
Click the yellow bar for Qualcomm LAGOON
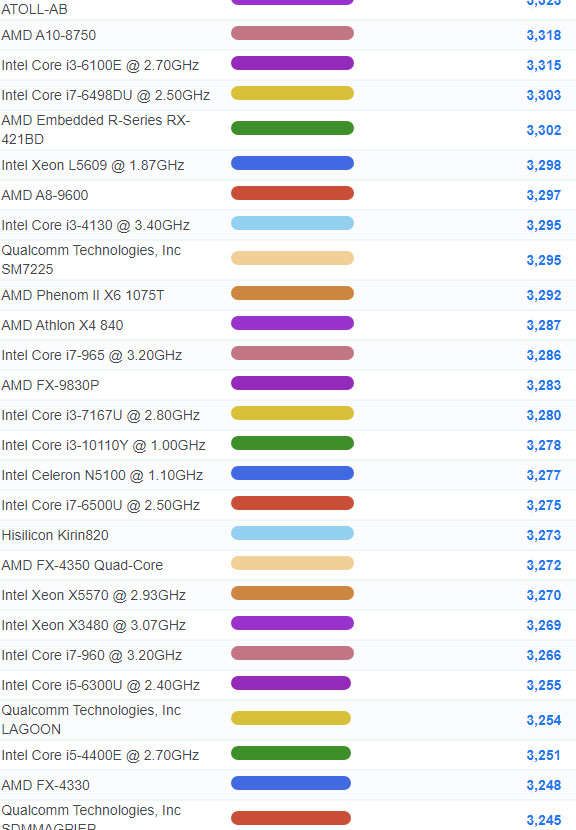291,718
